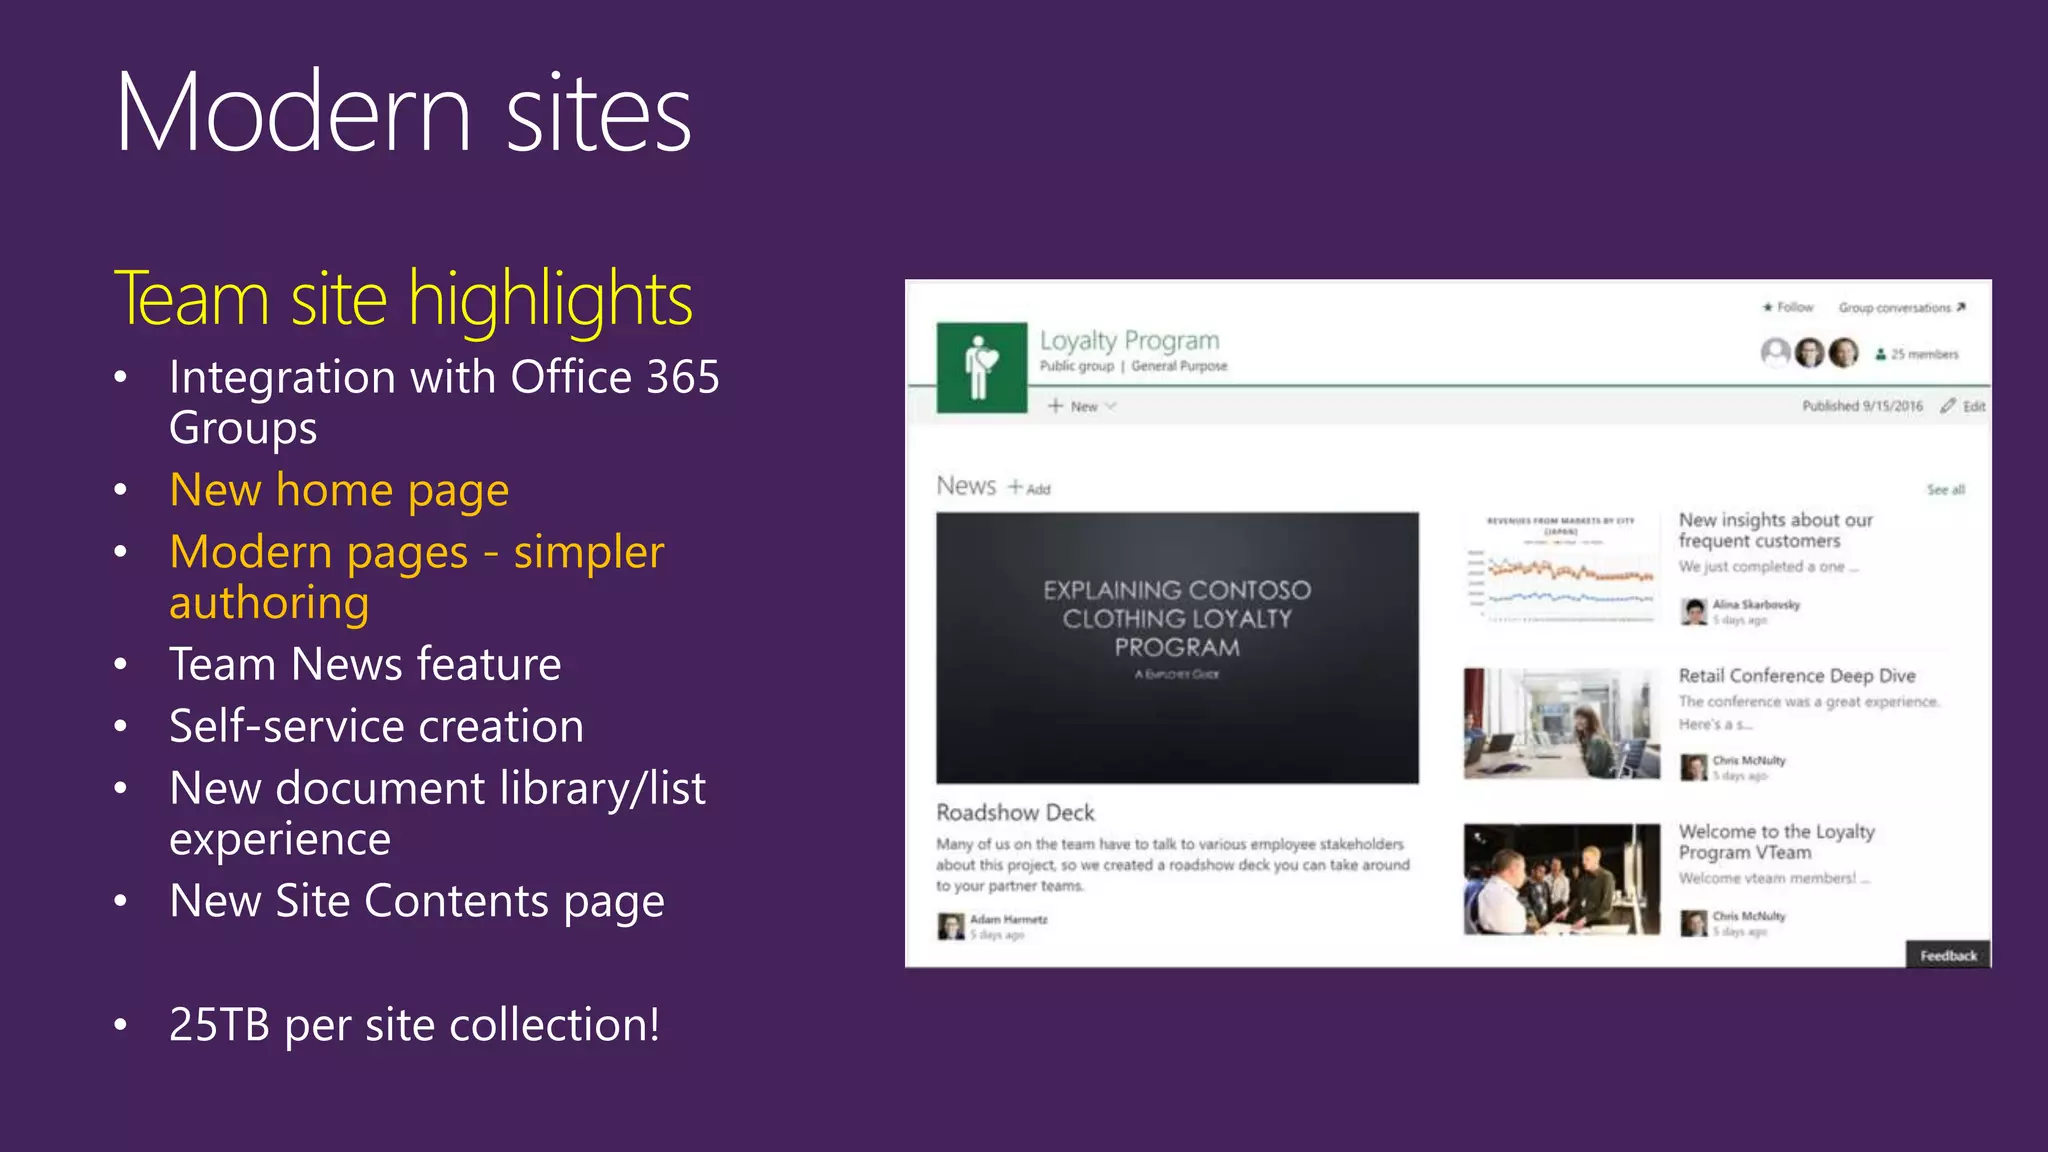Click New document library/list experience bullet
Viewport: 2048px width, 1152px height.
click(x=437, y=814)
